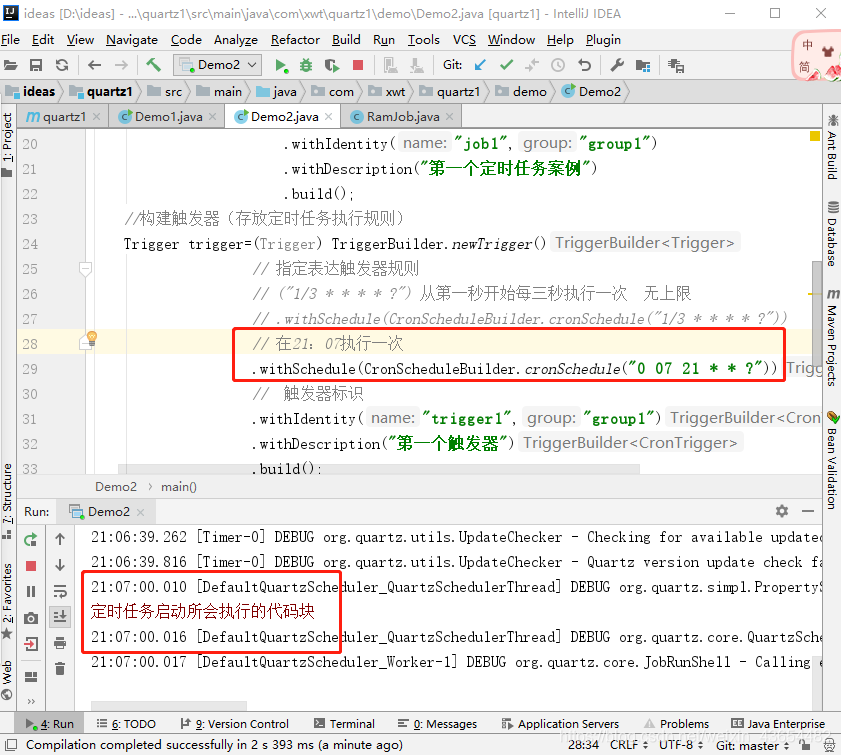This screenshot has width=841, height=755.
Task: Stop process in the Run panel
Action: tap(31, 566)
